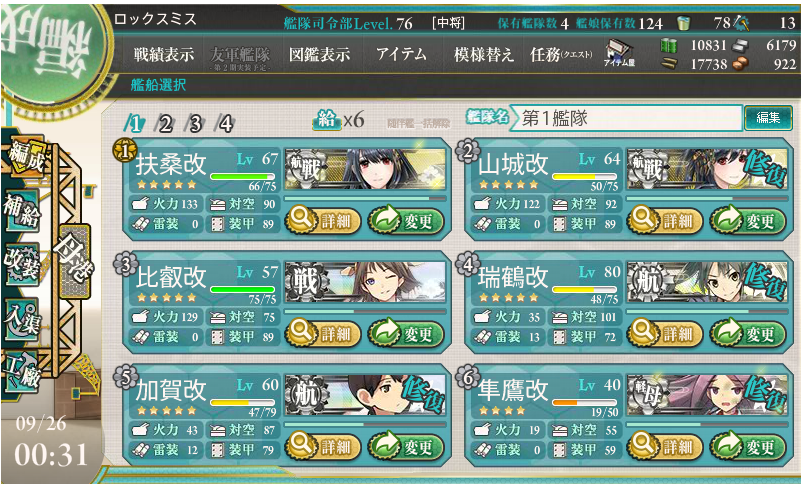Click the 加賀改 HP gauge bar
Screen dimensions: 801x486
tap(243, 402)
